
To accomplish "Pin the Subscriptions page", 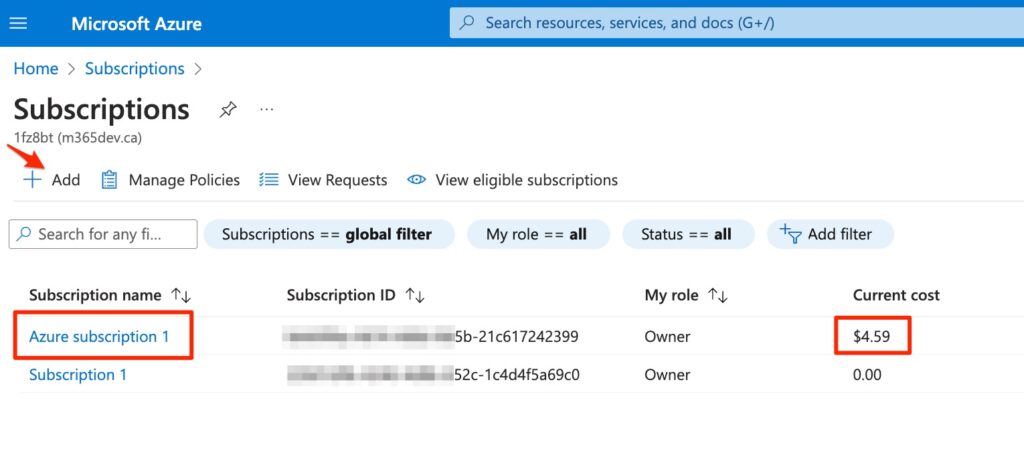I will (228, 110).
